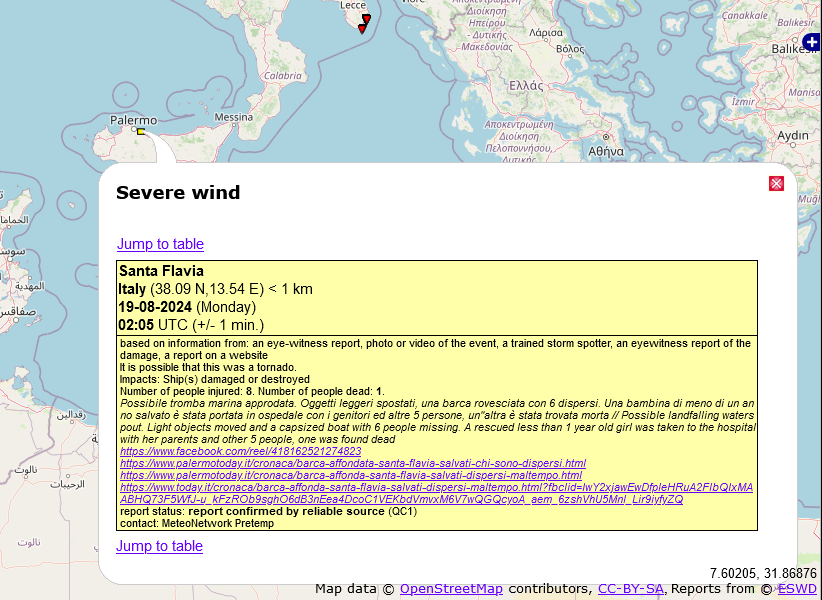Click the report status QC1 line

[268, 511]
